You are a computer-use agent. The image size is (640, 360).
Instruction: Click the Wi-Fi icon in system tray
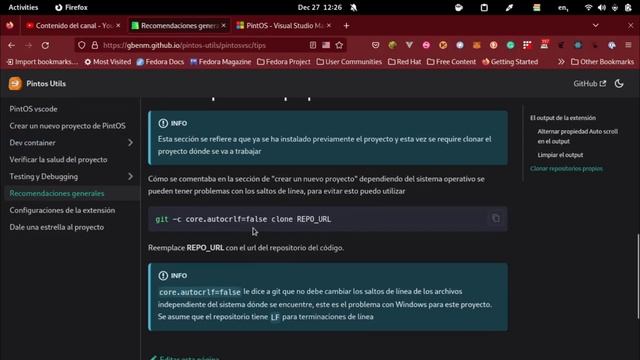pyautogui.click(x=588, y=7)
